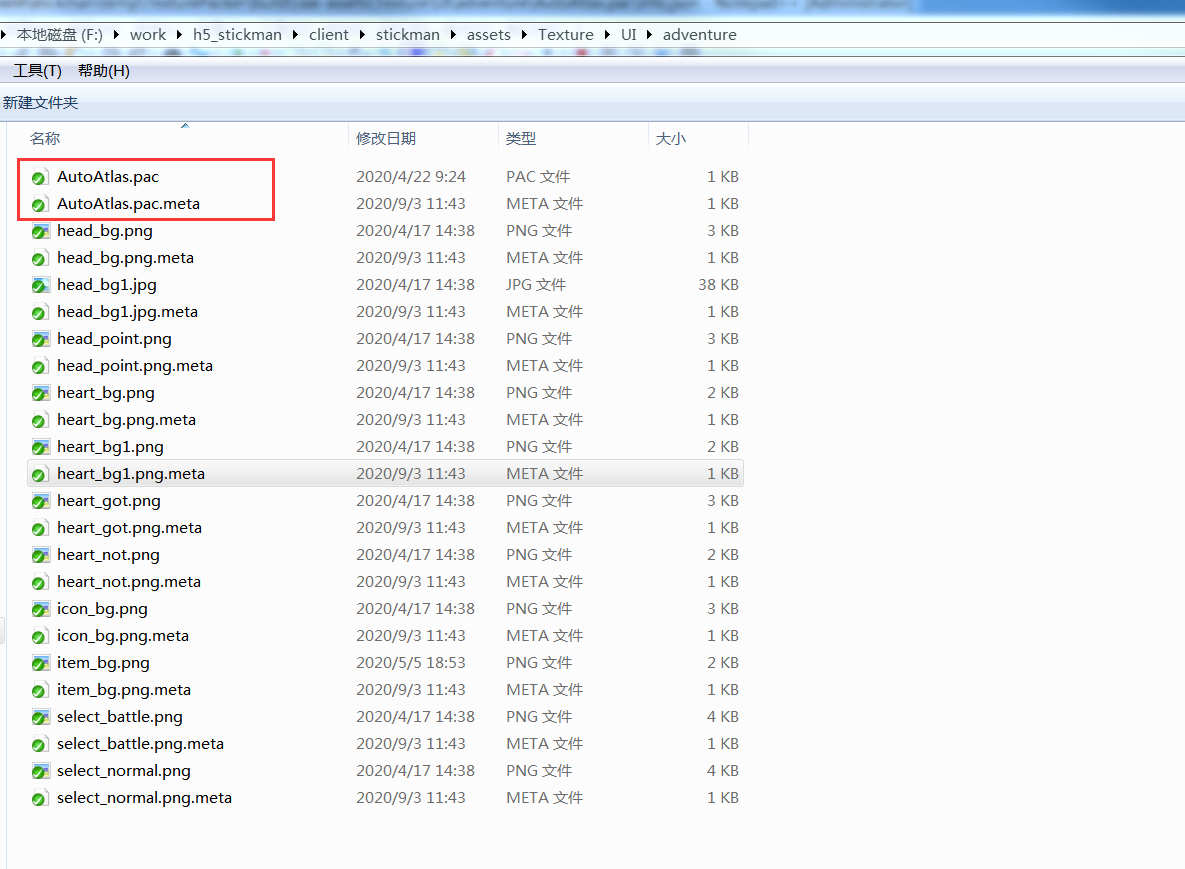
Task: Click the heart_bg.png.meta file icon
Action: coord(40,421)
